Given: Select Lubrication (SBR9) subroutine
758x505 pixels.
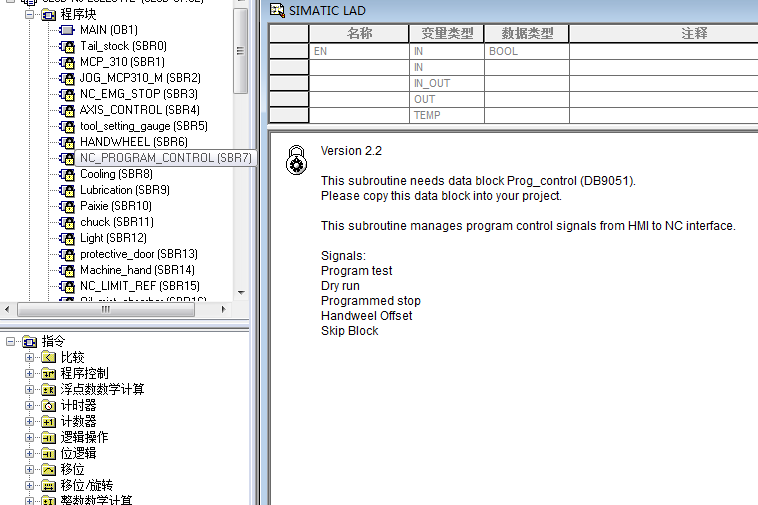Looking at the screenshot, I should (x=124, y=190).
